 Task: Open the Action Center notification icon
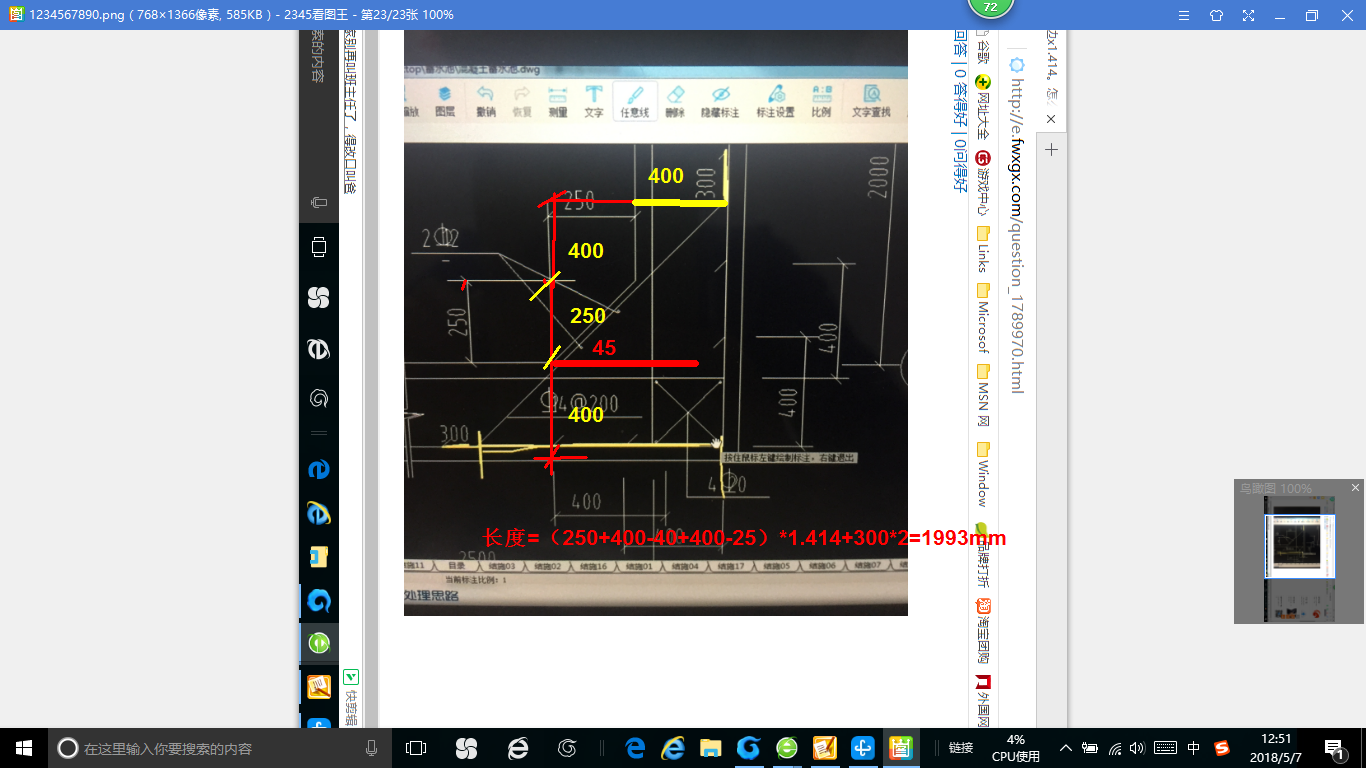tap(1334, 748)
